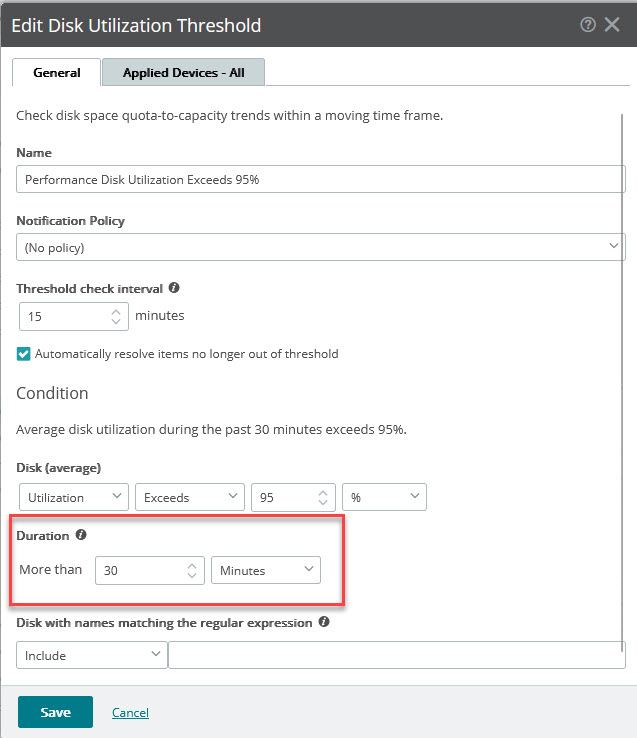Increase the 95 percent threshold value
The height and width of the screenshot is (738, 637).
[323, 493]
